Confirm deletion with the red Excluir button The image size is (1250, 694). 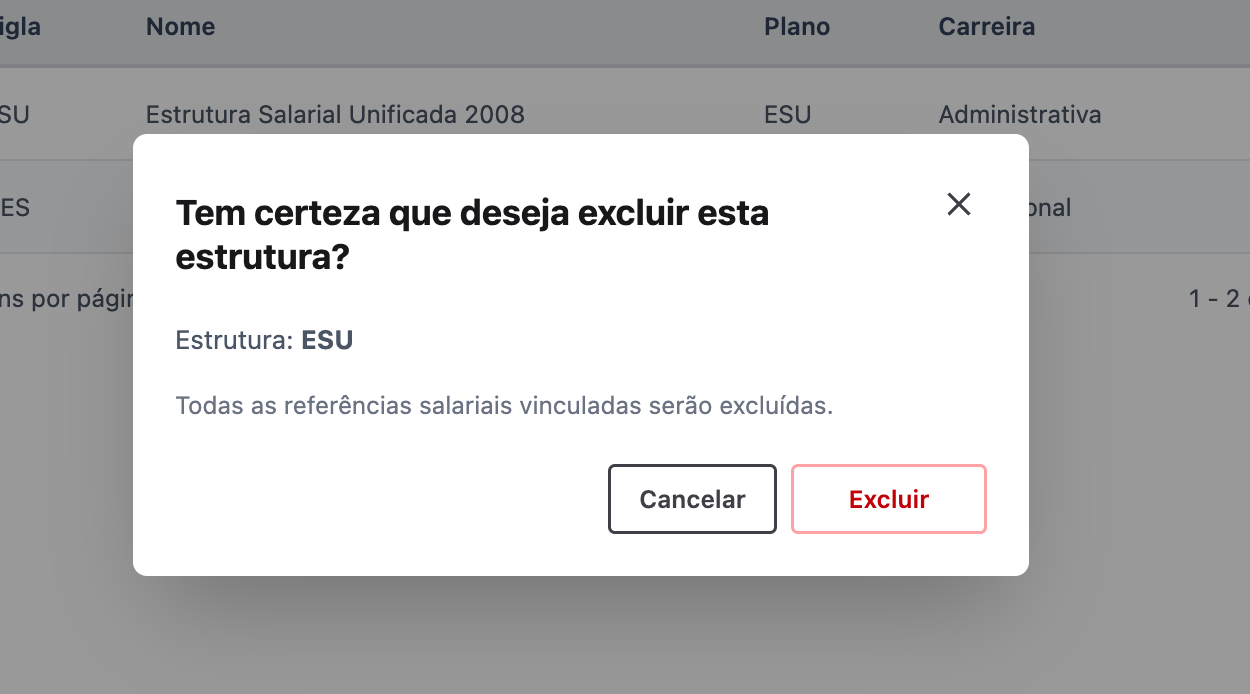[889, 499]
